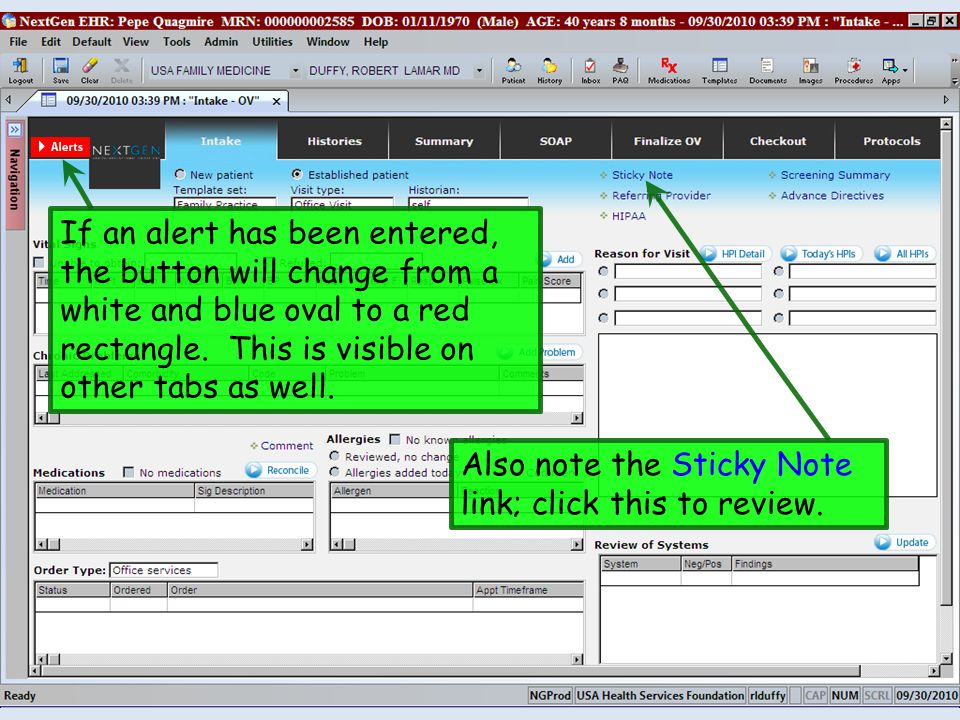Open the Sticky Note link
Screen dimensions: 960x720
pos(642,175)
